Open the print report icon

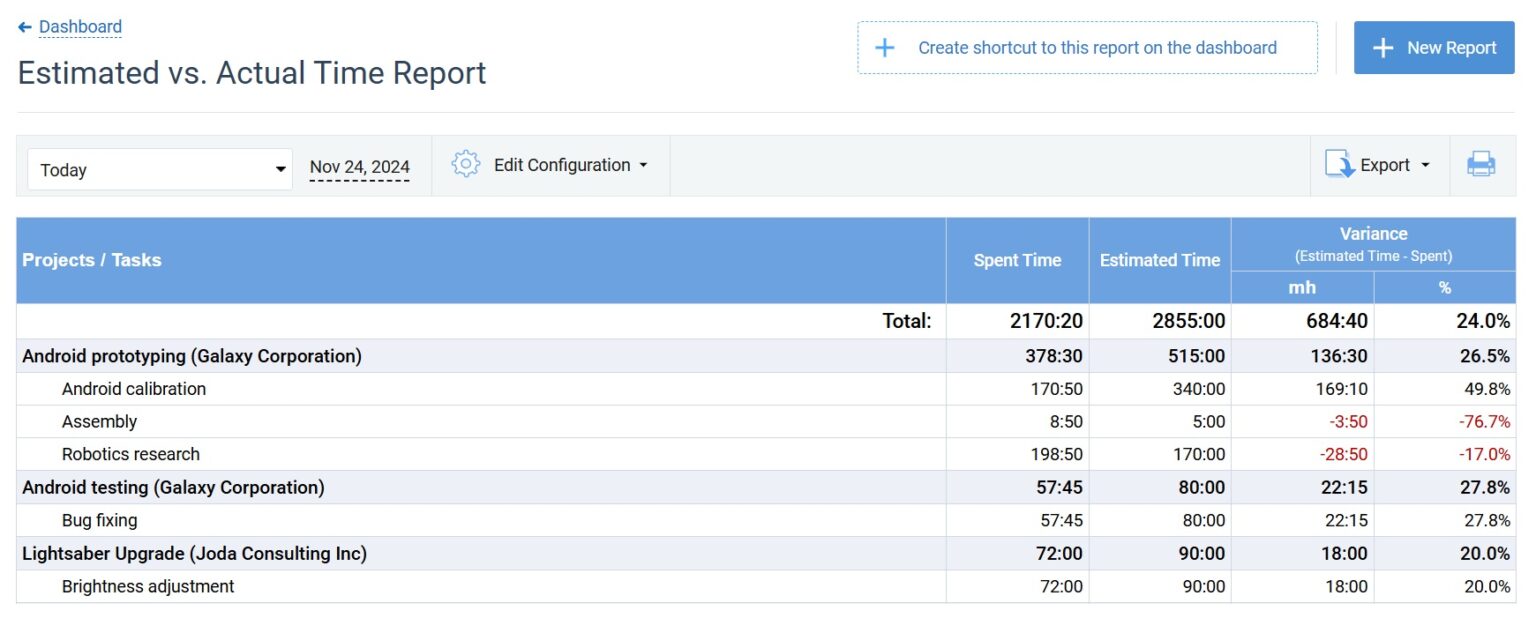(x=1480, y=163)
